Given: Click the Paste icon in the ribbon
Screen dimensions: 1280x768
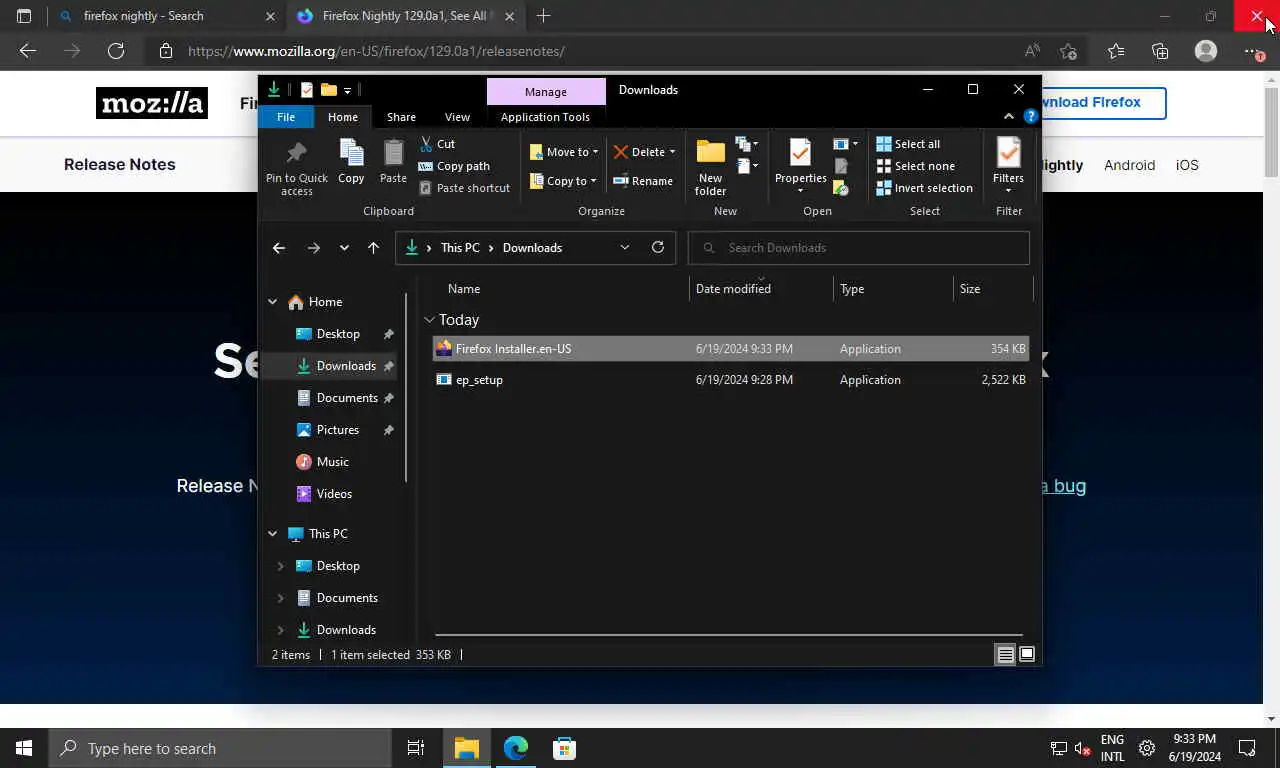Looking at the screenshot, I should (393, 162).
